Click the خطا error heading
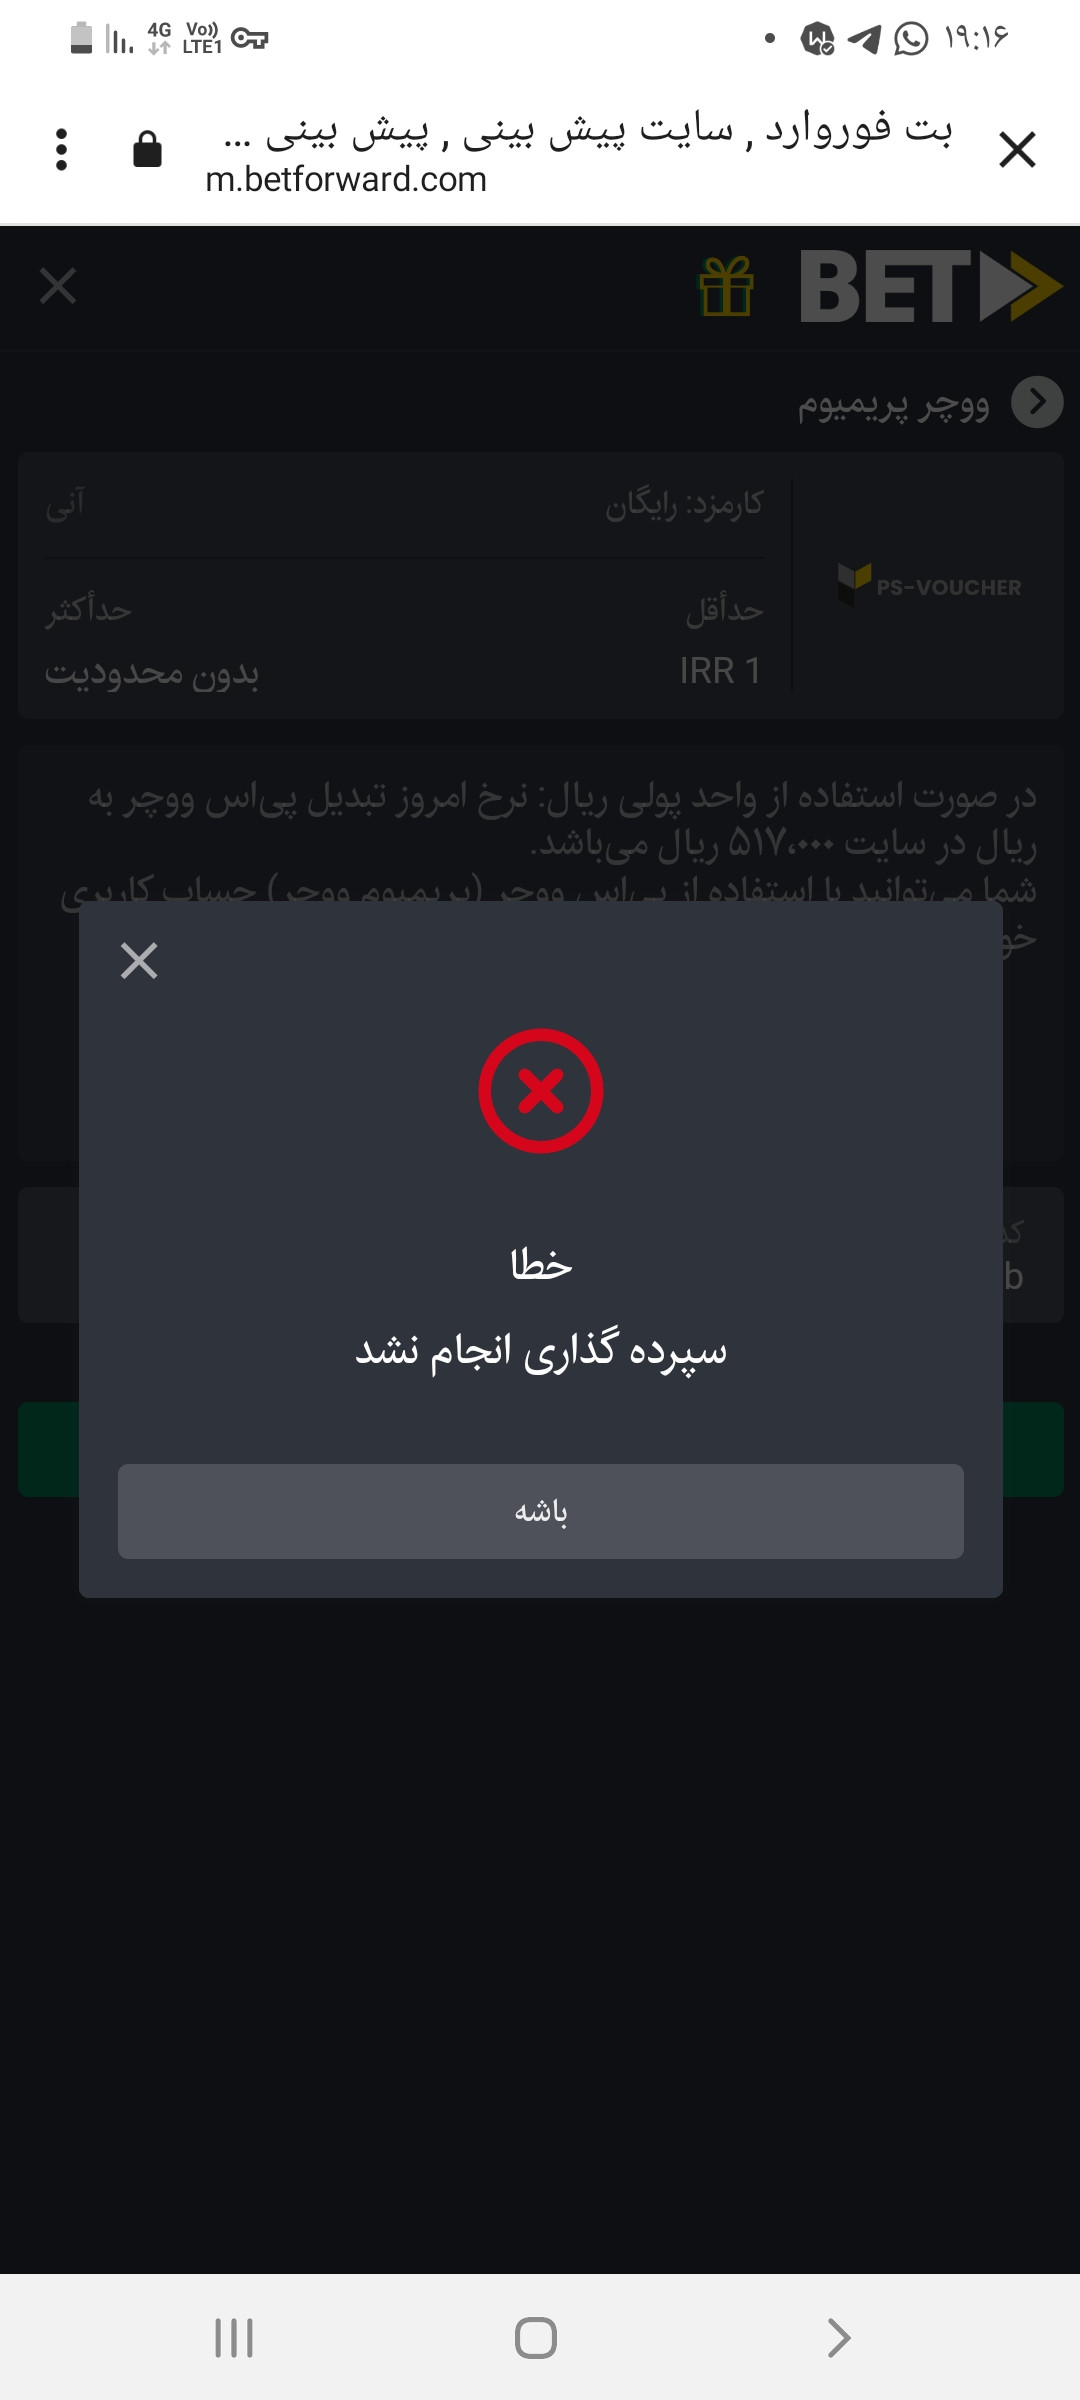This screenshot has width=1080, height=2400. point(541,1265)
